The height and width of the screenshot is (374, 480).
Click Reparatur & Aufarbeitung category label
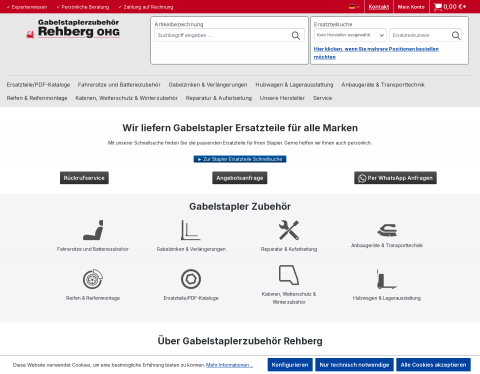(x=289, y=249)
